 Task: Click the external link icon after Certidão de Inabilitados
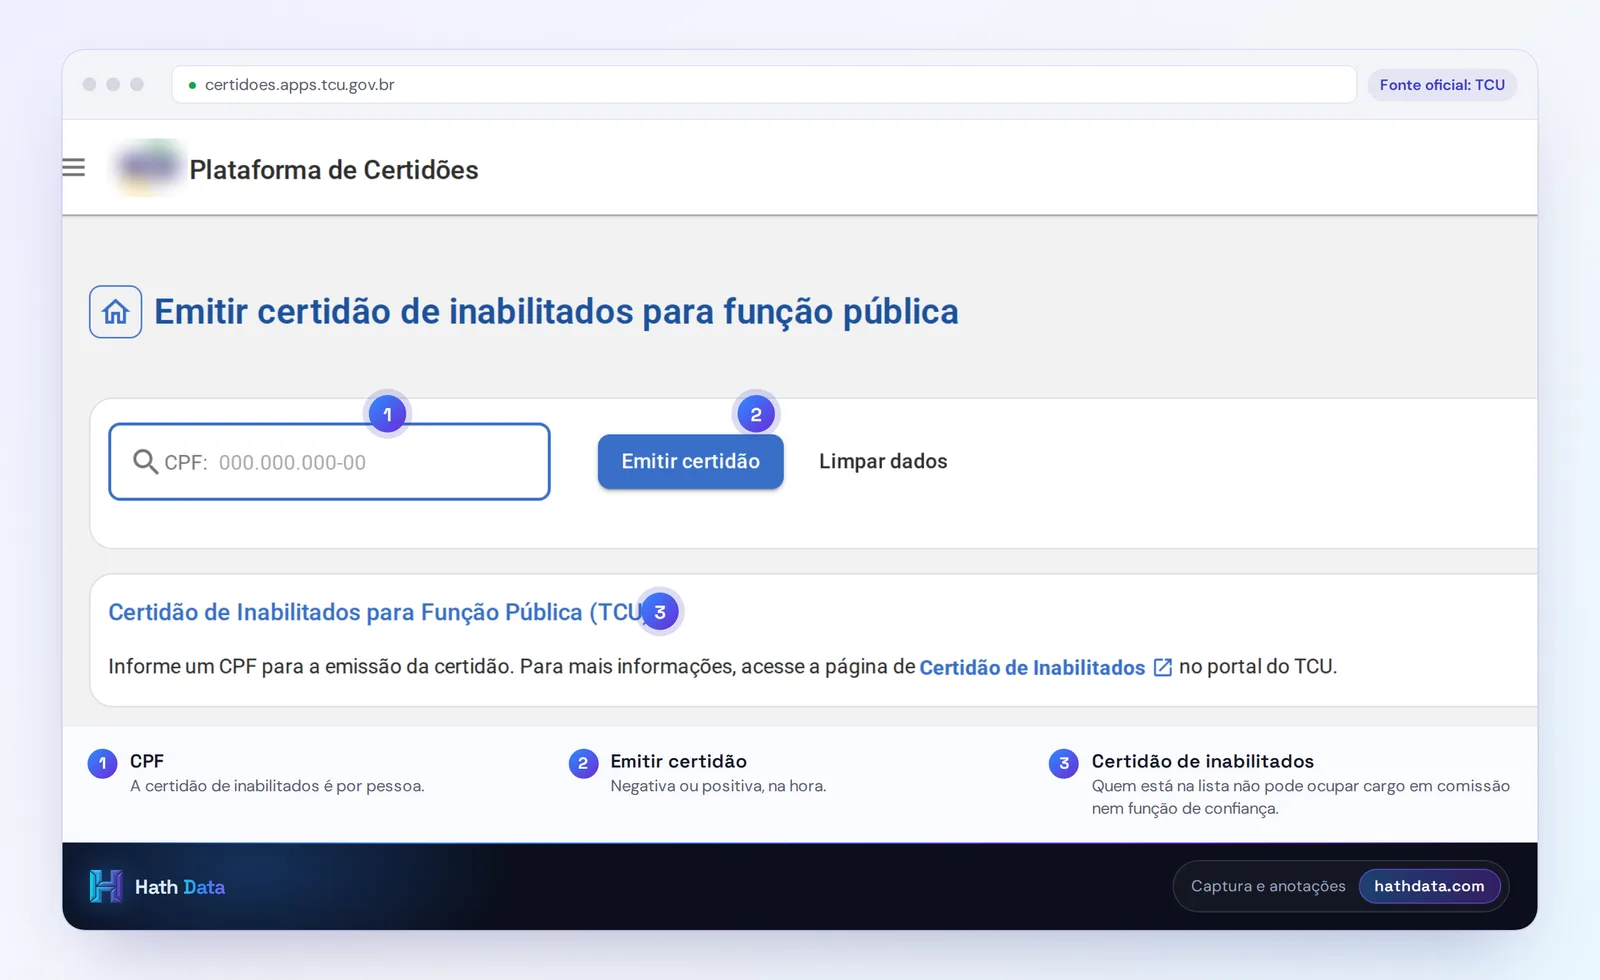1163,667
